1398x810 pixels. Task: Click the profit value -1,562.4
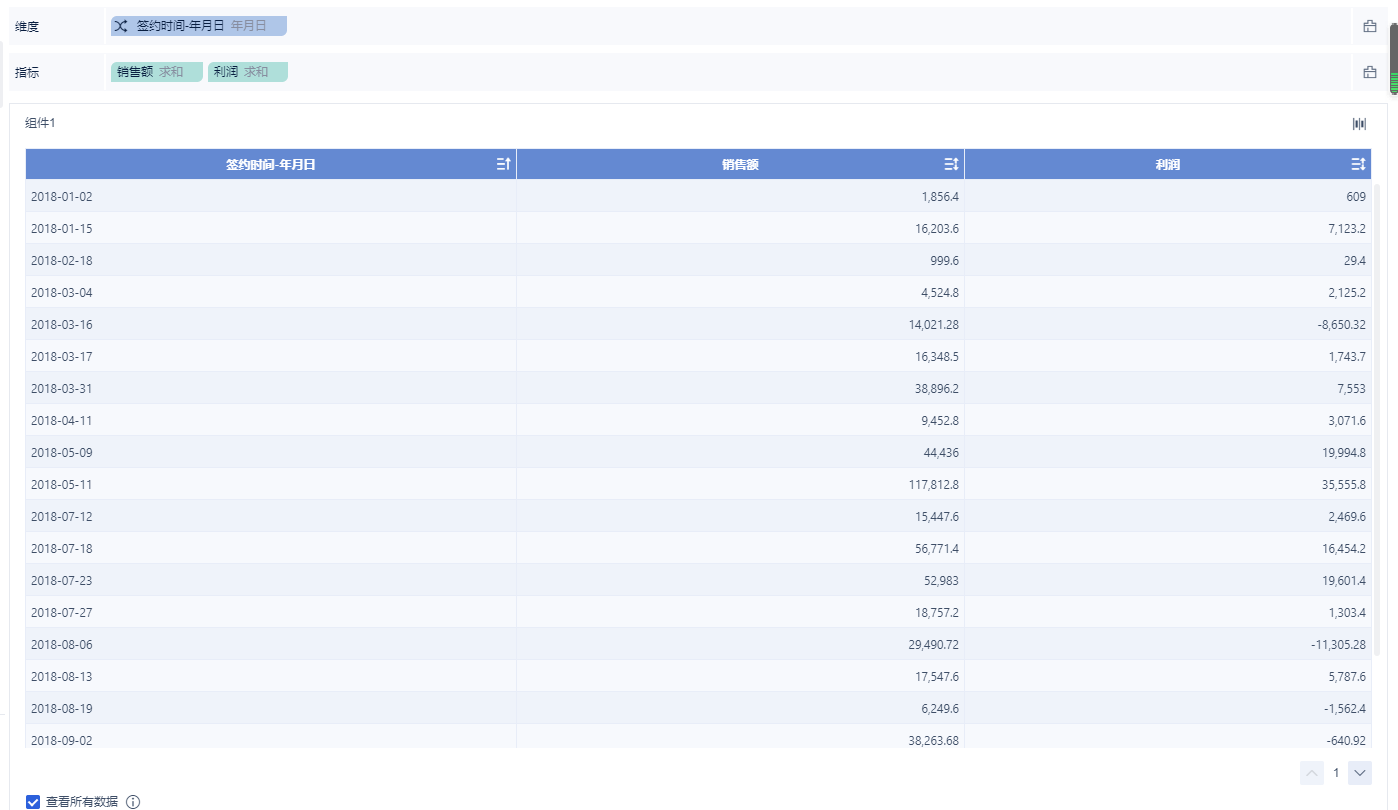1345,708
